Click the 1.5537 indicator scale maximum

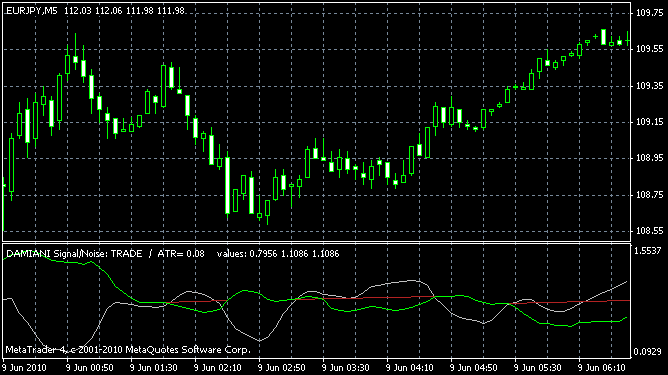[648, 251]
